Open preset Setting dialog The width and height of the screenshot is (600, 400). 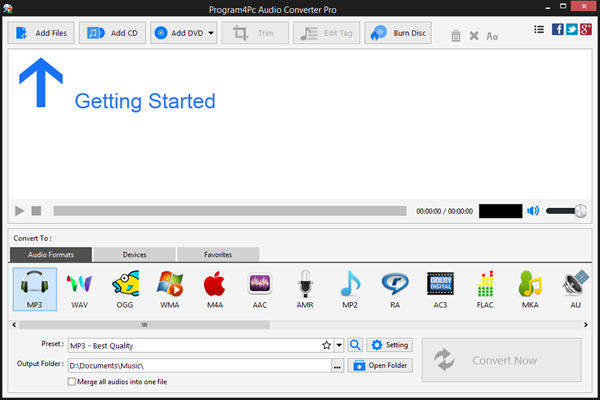pyautogui.click(x=390, y=345)
